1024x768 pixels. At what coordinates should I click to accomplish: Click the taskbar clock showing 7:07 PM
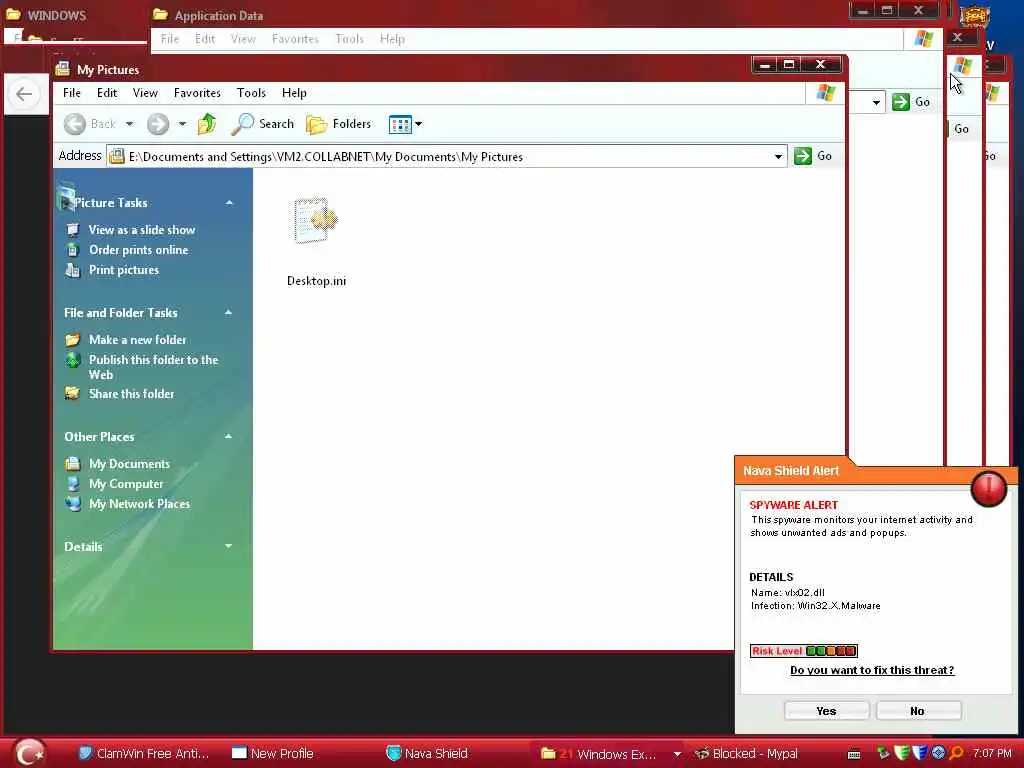[992, 754]
